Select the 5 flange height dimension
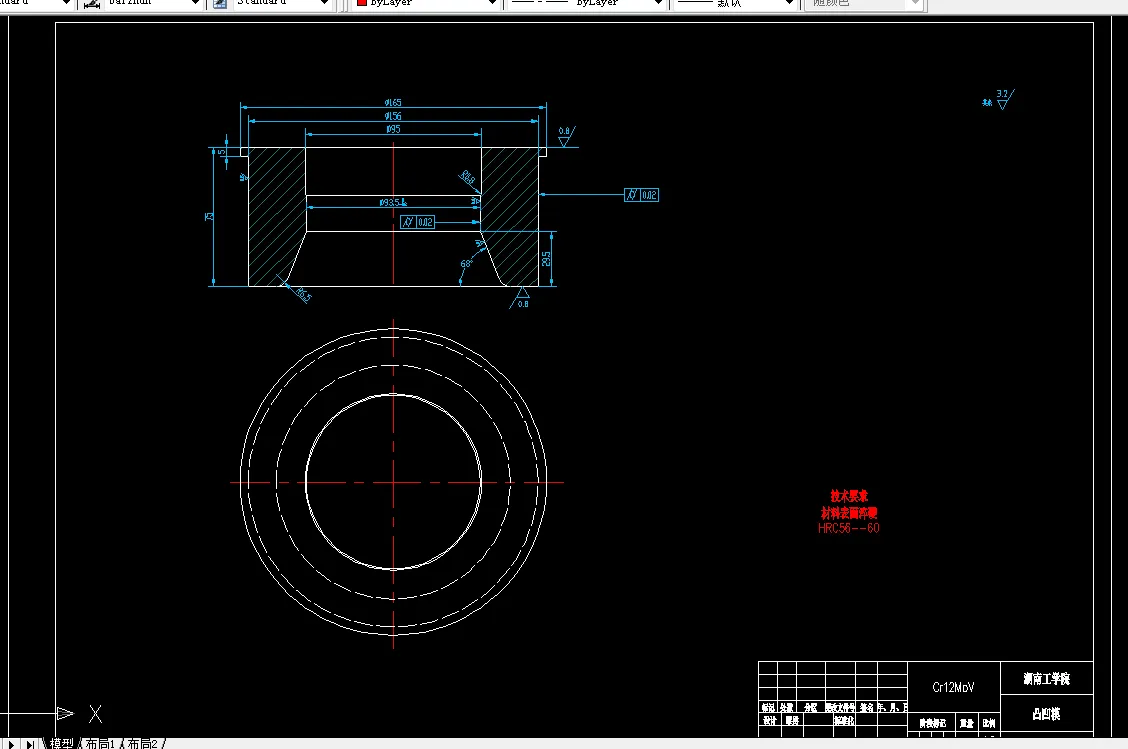This screenshot has height=749, width=1128. (x=222, y=152)
